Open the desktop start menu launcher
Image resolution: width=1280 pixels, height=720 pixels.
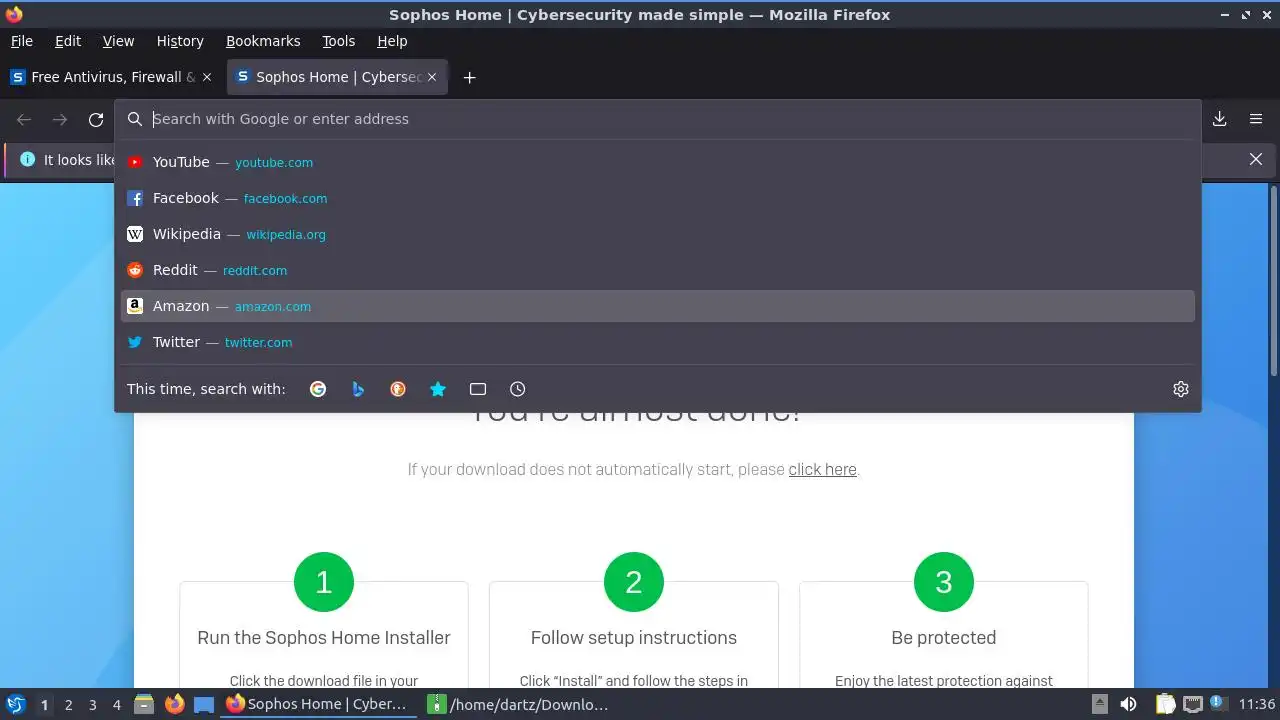(16, 704)
